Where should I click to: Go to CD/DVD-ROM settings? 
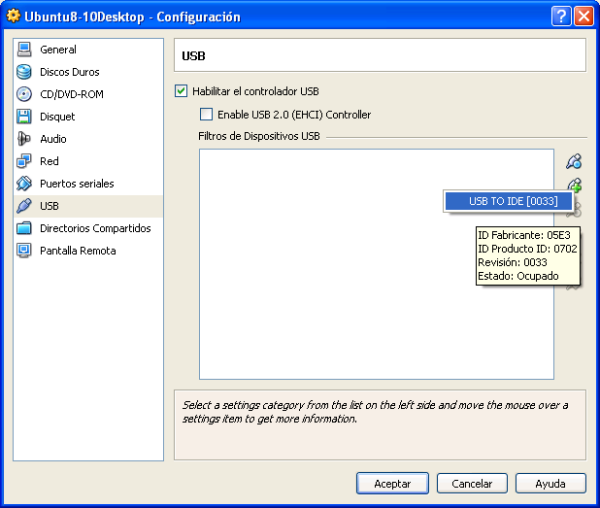tap(71, 94)
